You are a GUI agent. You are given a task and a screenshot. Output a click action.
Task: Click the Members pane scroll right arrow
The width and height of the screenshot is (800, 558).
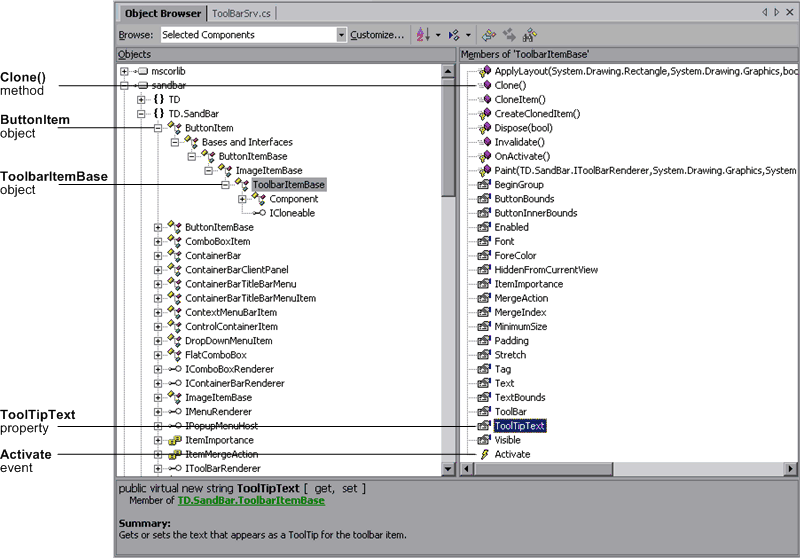[x=790, y=468]
